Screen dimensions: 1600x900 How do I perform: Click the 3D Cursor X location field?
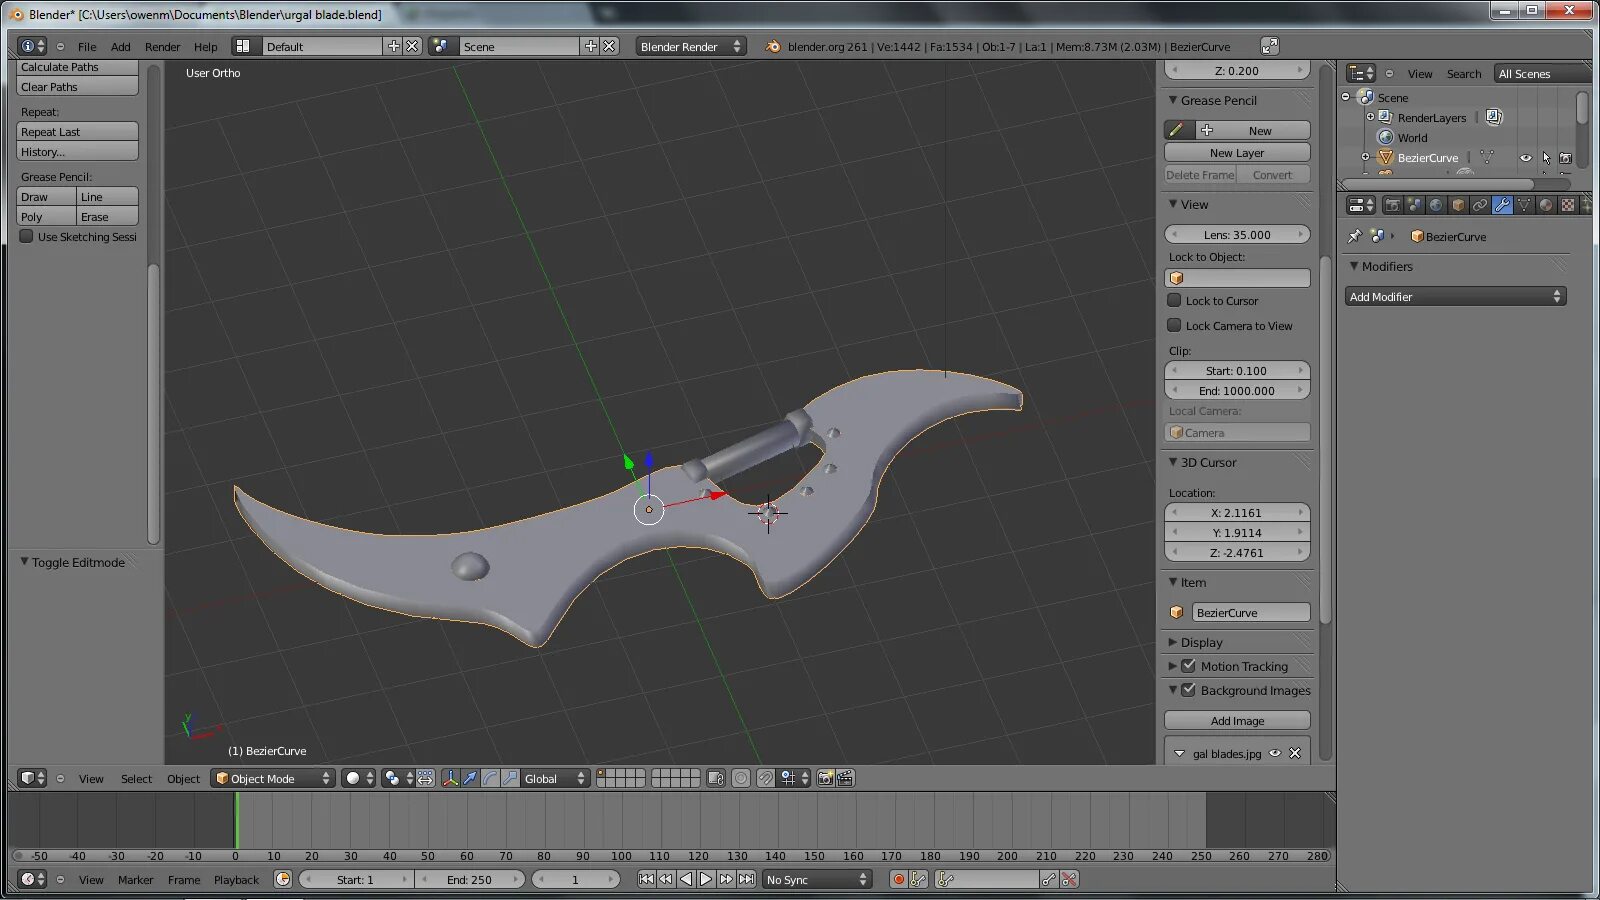point(1237,512)
